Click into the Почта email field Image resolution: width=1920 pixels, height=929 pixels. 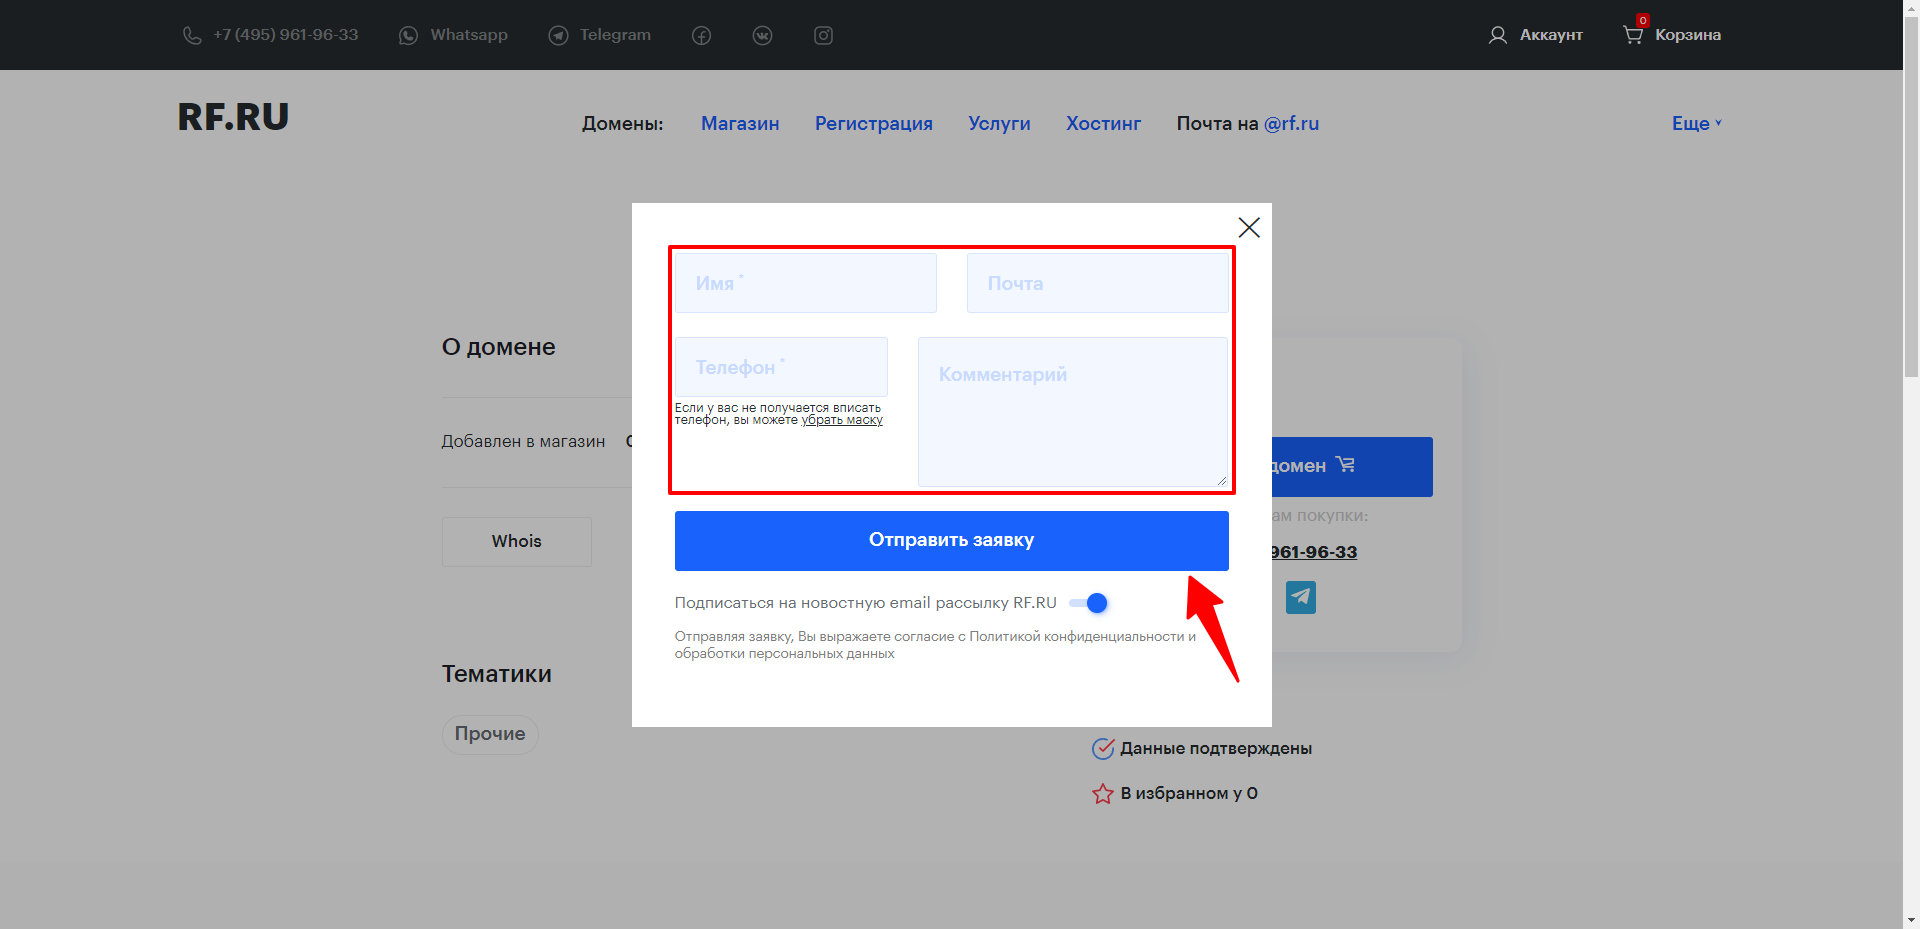click(x=1097, y=283)
